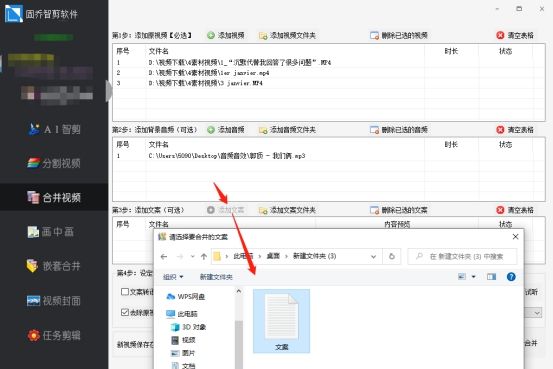Image resolution: width=553 pixels, height=369 pixels.
Task: Click 添加视频文件夹 in step 1
Action: (287, 35)
